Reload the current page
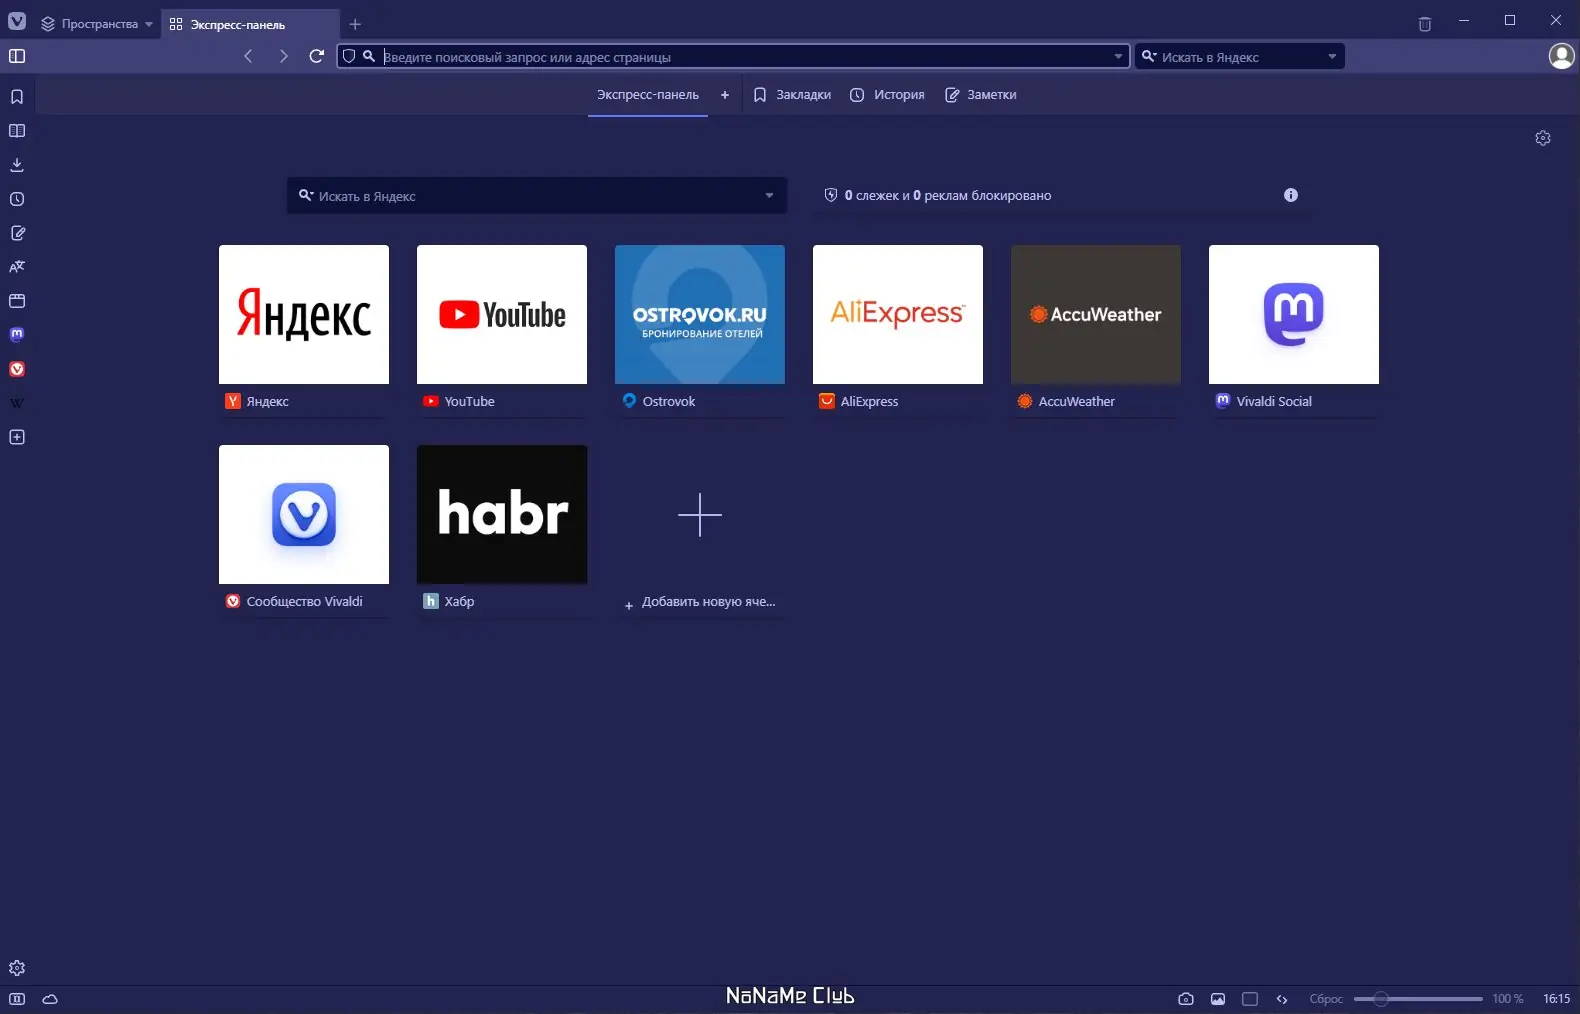 317,56
